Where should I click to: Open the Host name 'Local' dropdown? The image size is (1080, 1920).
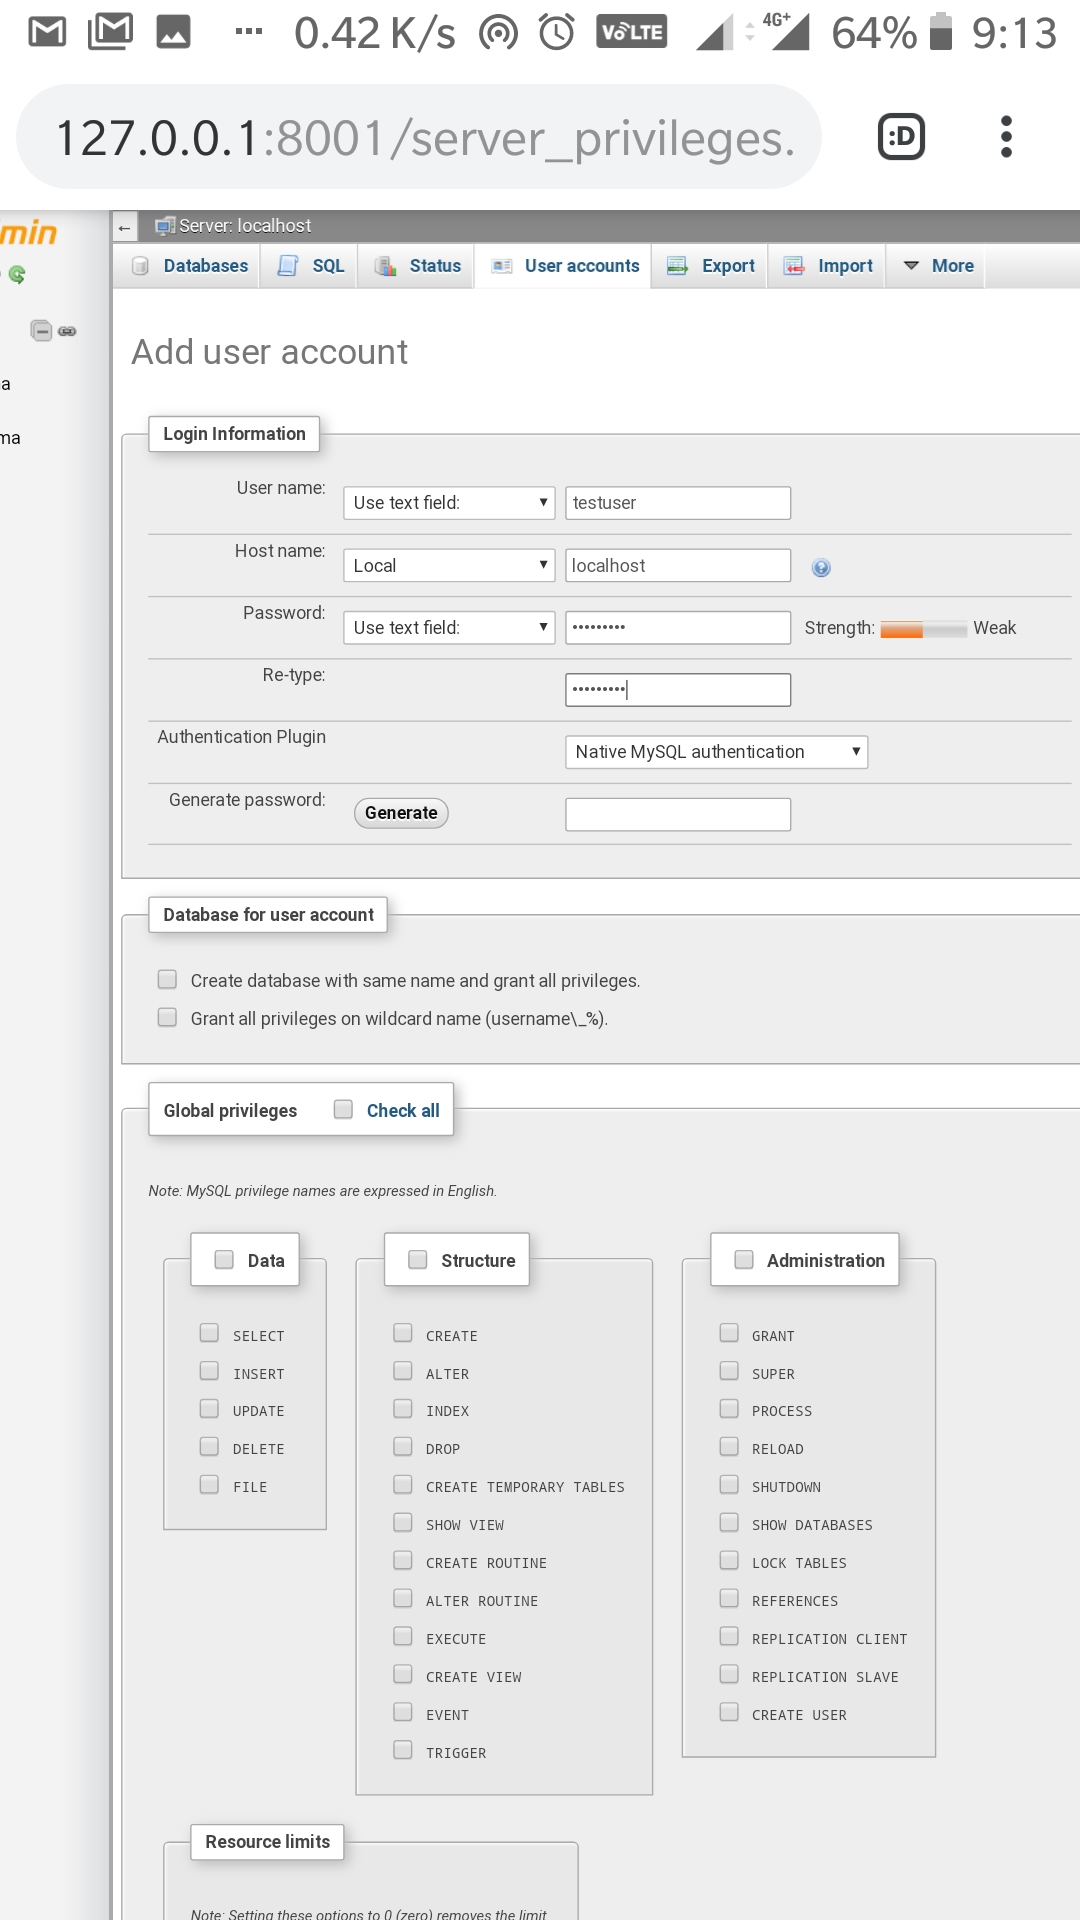(448, 565)
